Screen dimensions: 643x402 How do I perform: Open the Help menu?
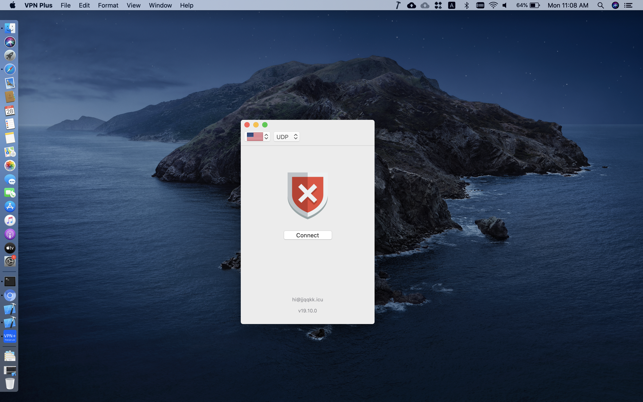pyautogui.click(x=187, y=5)
